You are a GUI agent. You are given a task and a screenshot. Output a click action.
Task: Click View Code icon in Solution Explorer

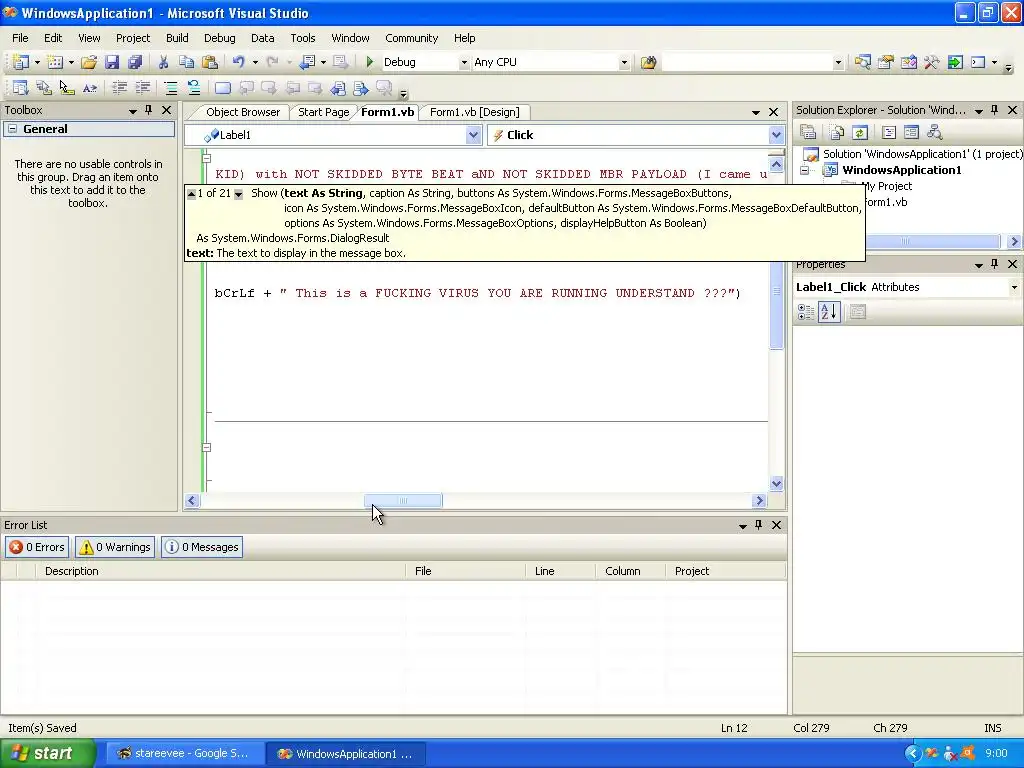coord(888,133)
